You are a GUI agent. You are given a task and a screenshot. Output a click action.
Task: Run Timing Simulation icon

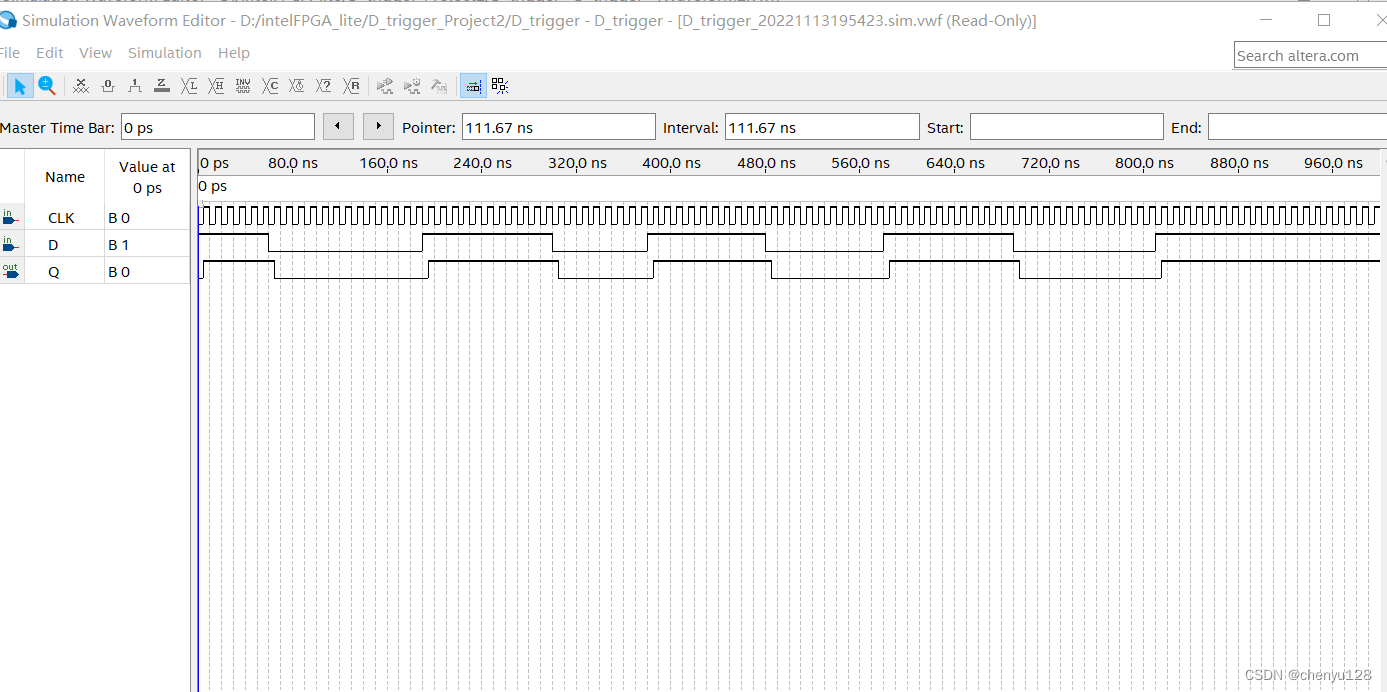412,86
